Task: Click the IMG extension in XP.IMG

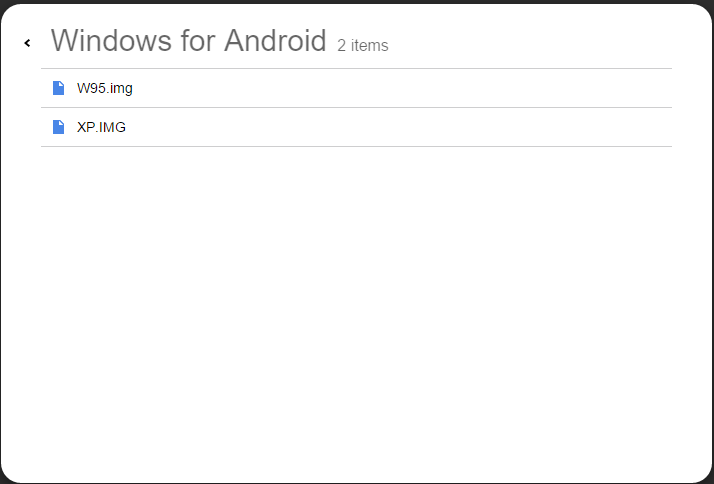Action: click(x=112, y=127)
